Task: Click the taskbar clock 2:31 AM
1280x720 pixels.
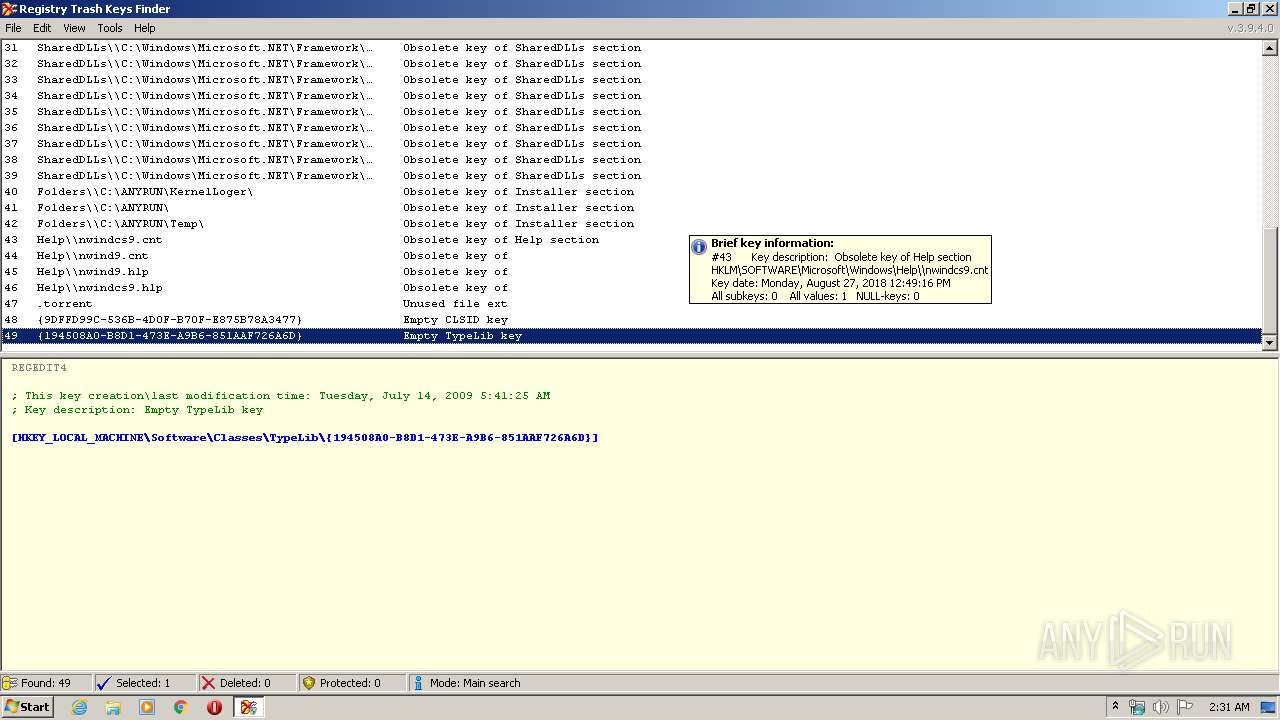Action: click(x=1229, y=707)
